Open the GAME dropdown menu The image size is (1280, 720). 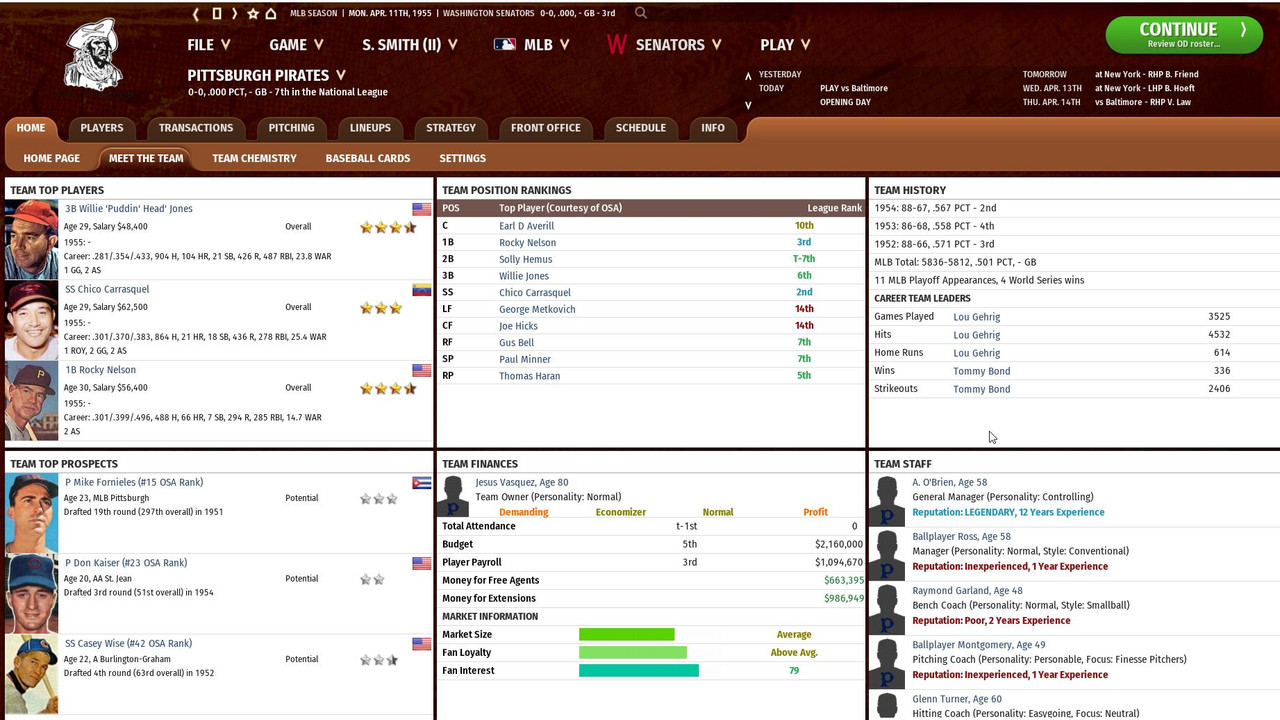[296, 45]
